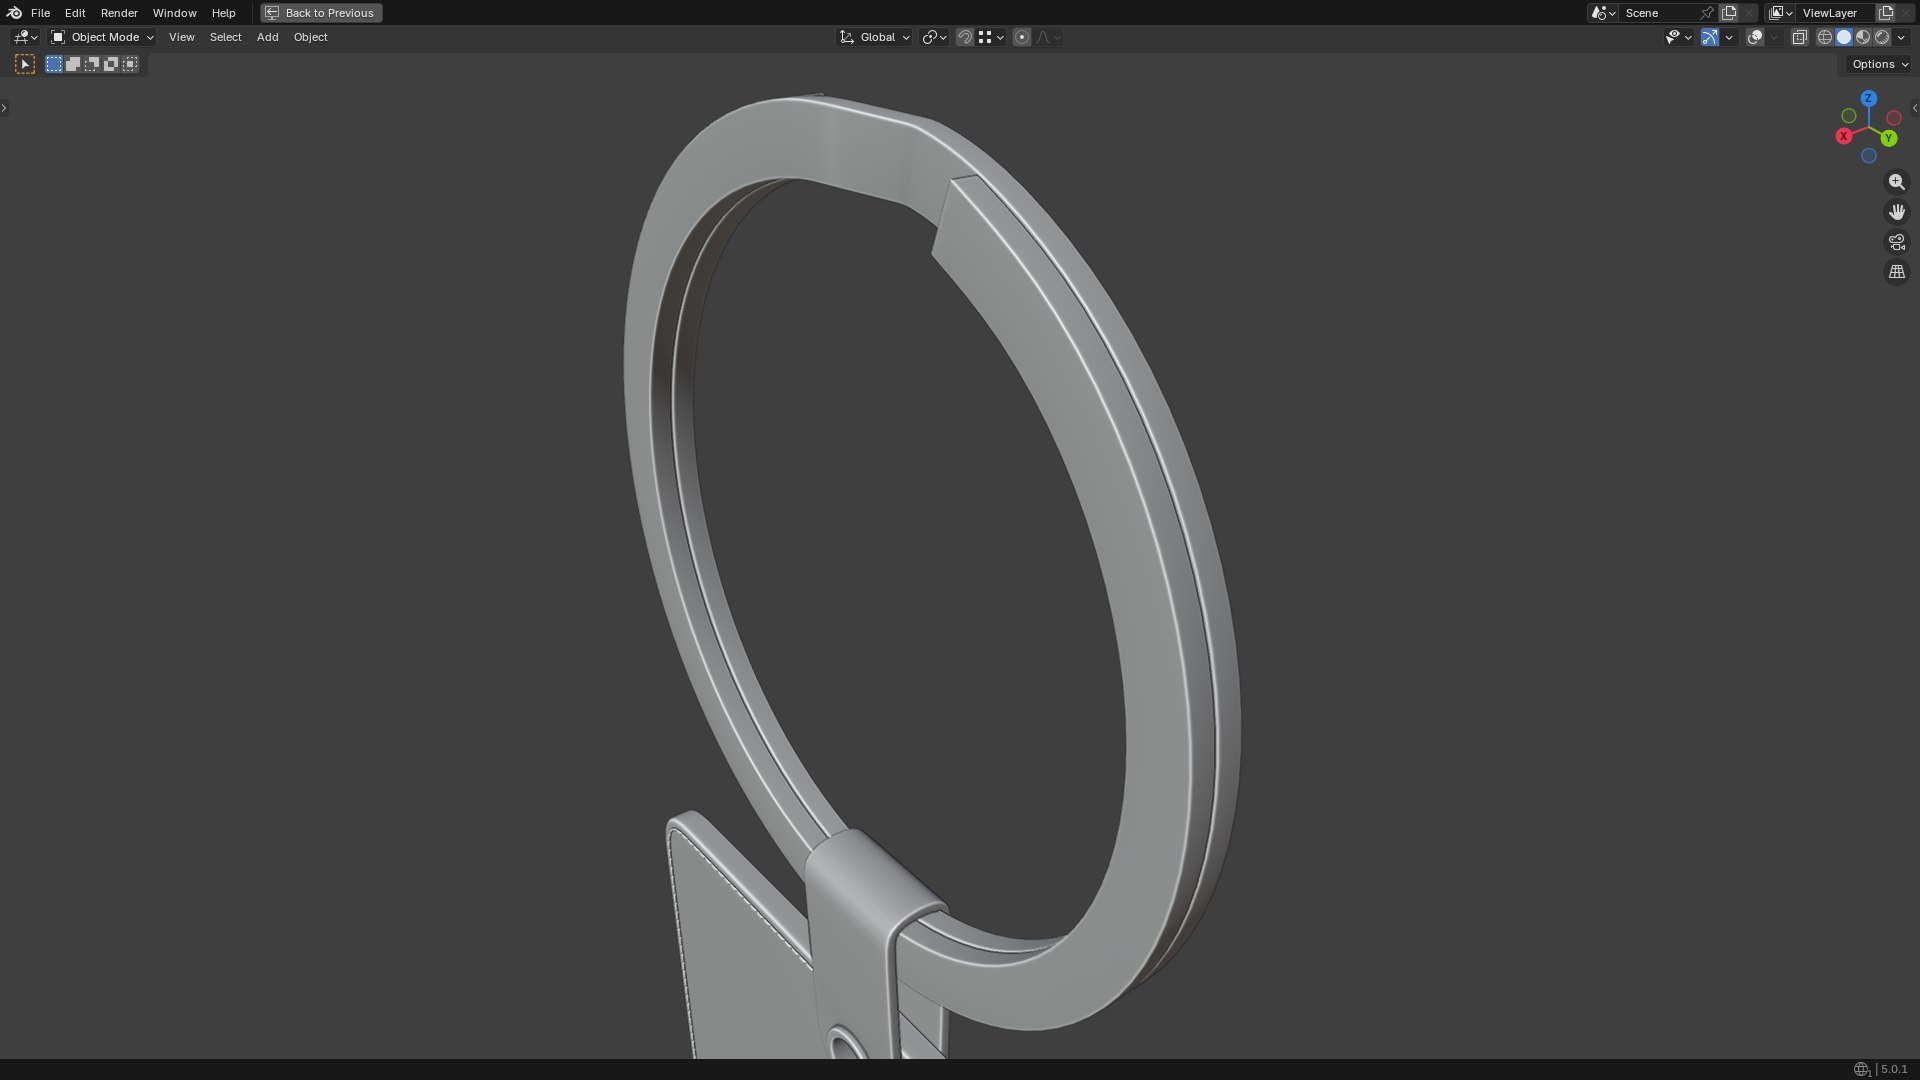Open the scene browse dropdown icon
The height and width of the screenshot is (1080, 1920).
(1603, 13)
